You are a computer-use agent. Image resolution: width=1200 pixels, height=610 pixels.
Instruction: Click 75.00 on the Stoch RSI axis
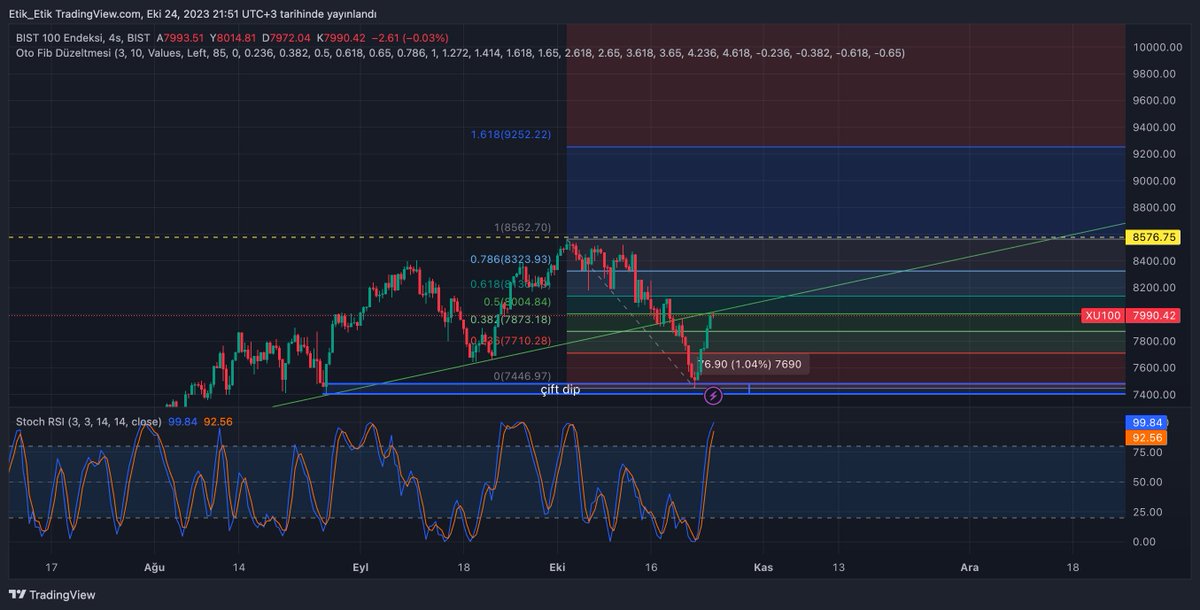[x=1147, y=452]
